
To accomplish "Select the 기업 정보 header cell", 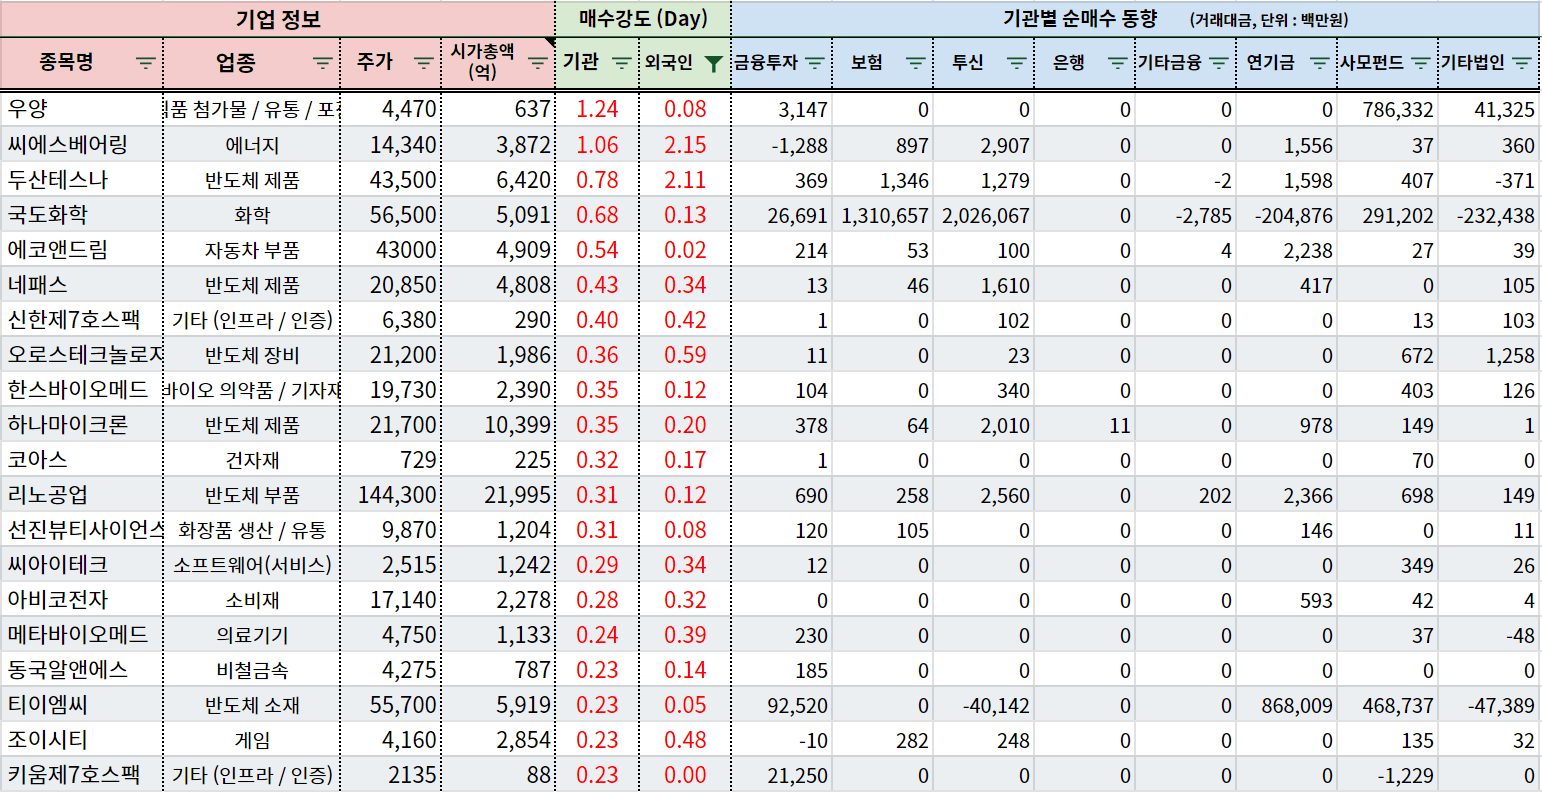I will 278,19.
